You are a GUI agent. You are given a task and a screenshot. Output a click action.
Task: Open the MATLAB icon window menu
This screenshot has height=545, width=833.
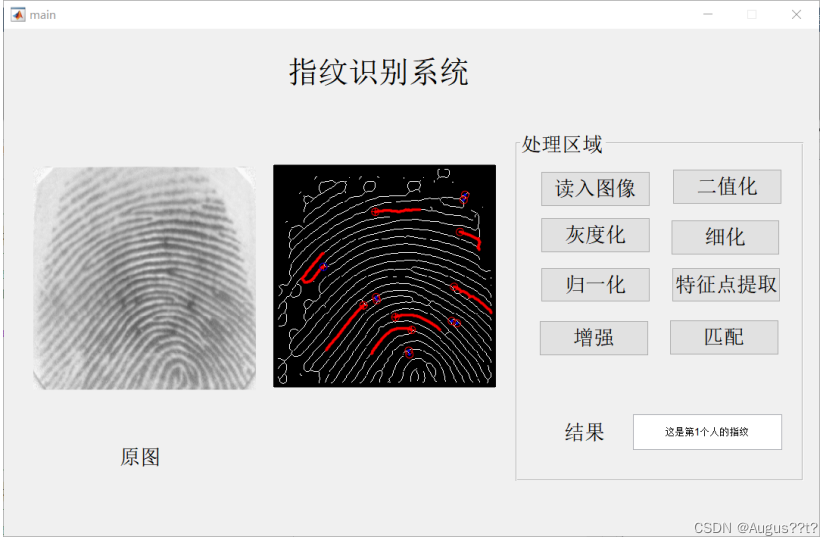pos(19,15)
